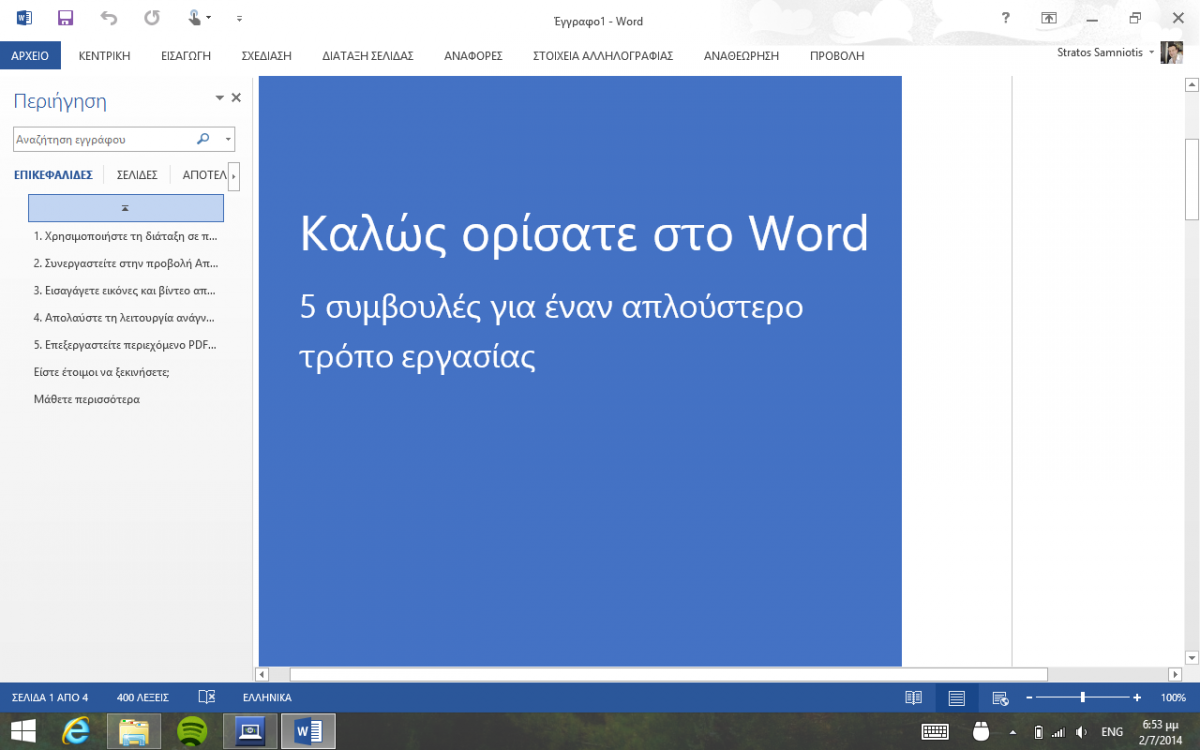1200x750 pixels.
Task: Open the Stratos Samniotis account menu
Action: (1105, 52)
